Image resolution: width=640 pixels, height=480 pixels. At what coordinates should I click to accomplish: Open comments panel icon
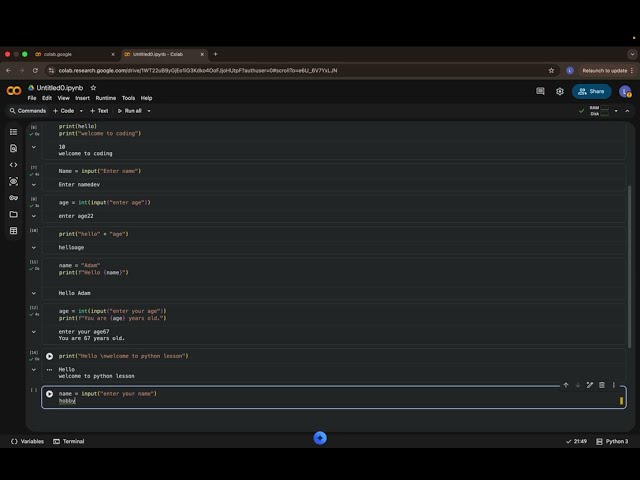point(540,91)
